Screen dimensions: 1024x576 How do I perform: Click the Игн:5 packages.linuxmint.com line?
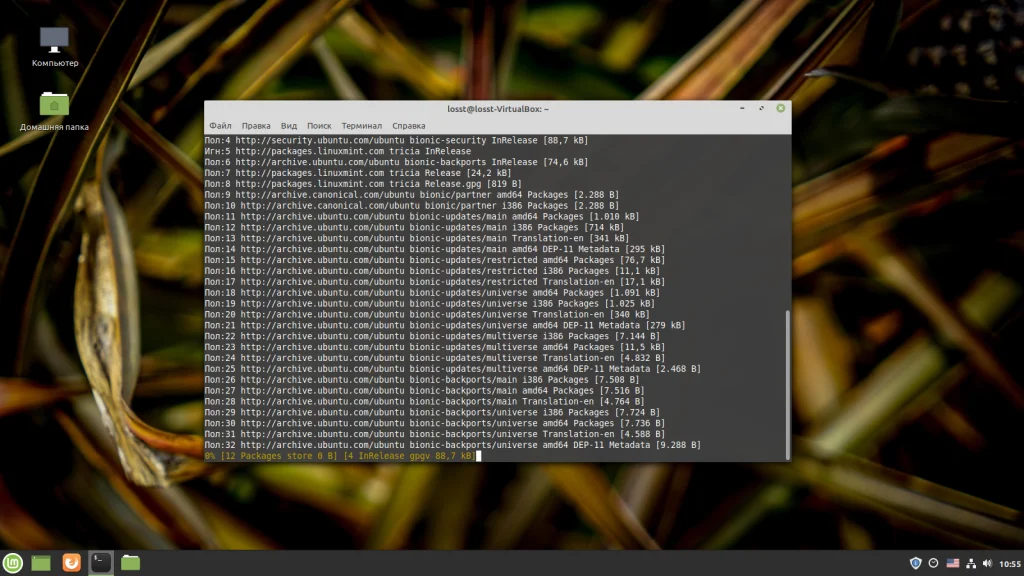[x=338, y=151]
